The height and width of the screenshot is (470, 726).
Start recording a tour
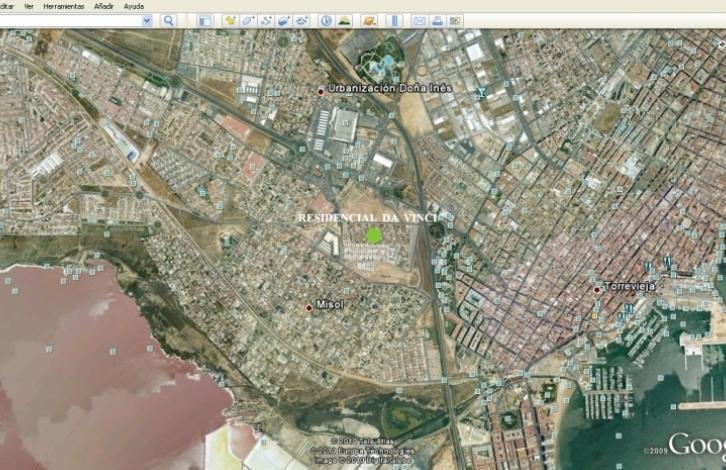[301, 20]
